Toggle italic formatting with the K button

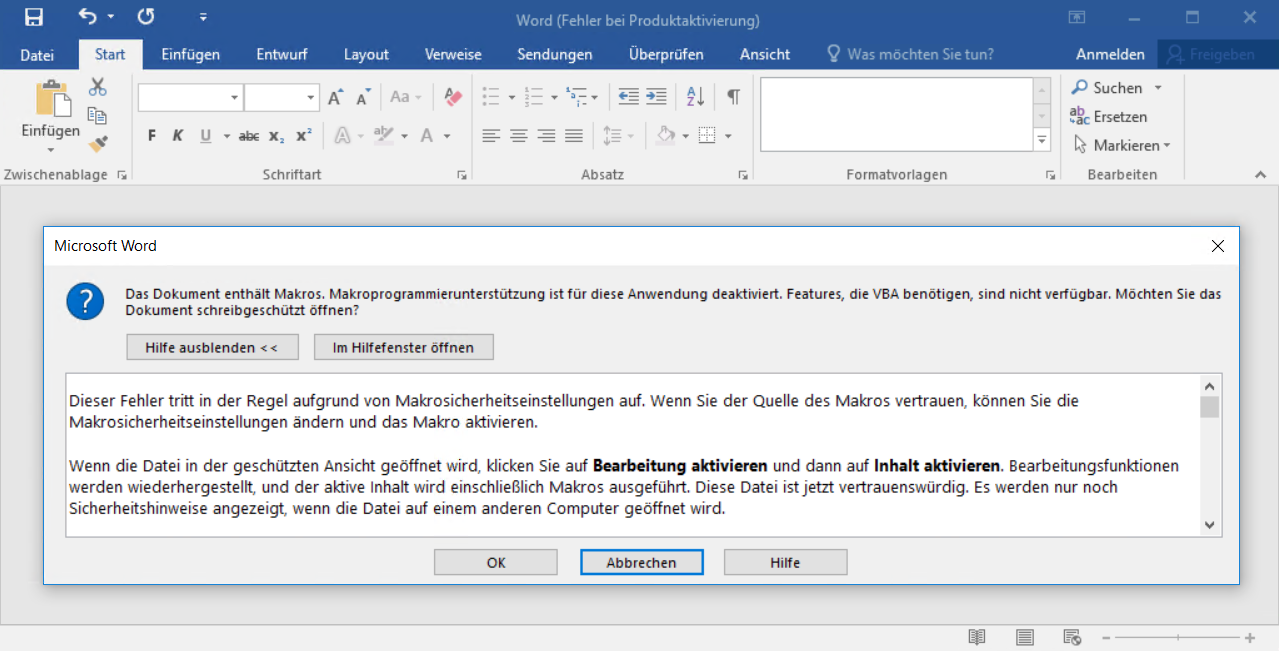(178, 136)
